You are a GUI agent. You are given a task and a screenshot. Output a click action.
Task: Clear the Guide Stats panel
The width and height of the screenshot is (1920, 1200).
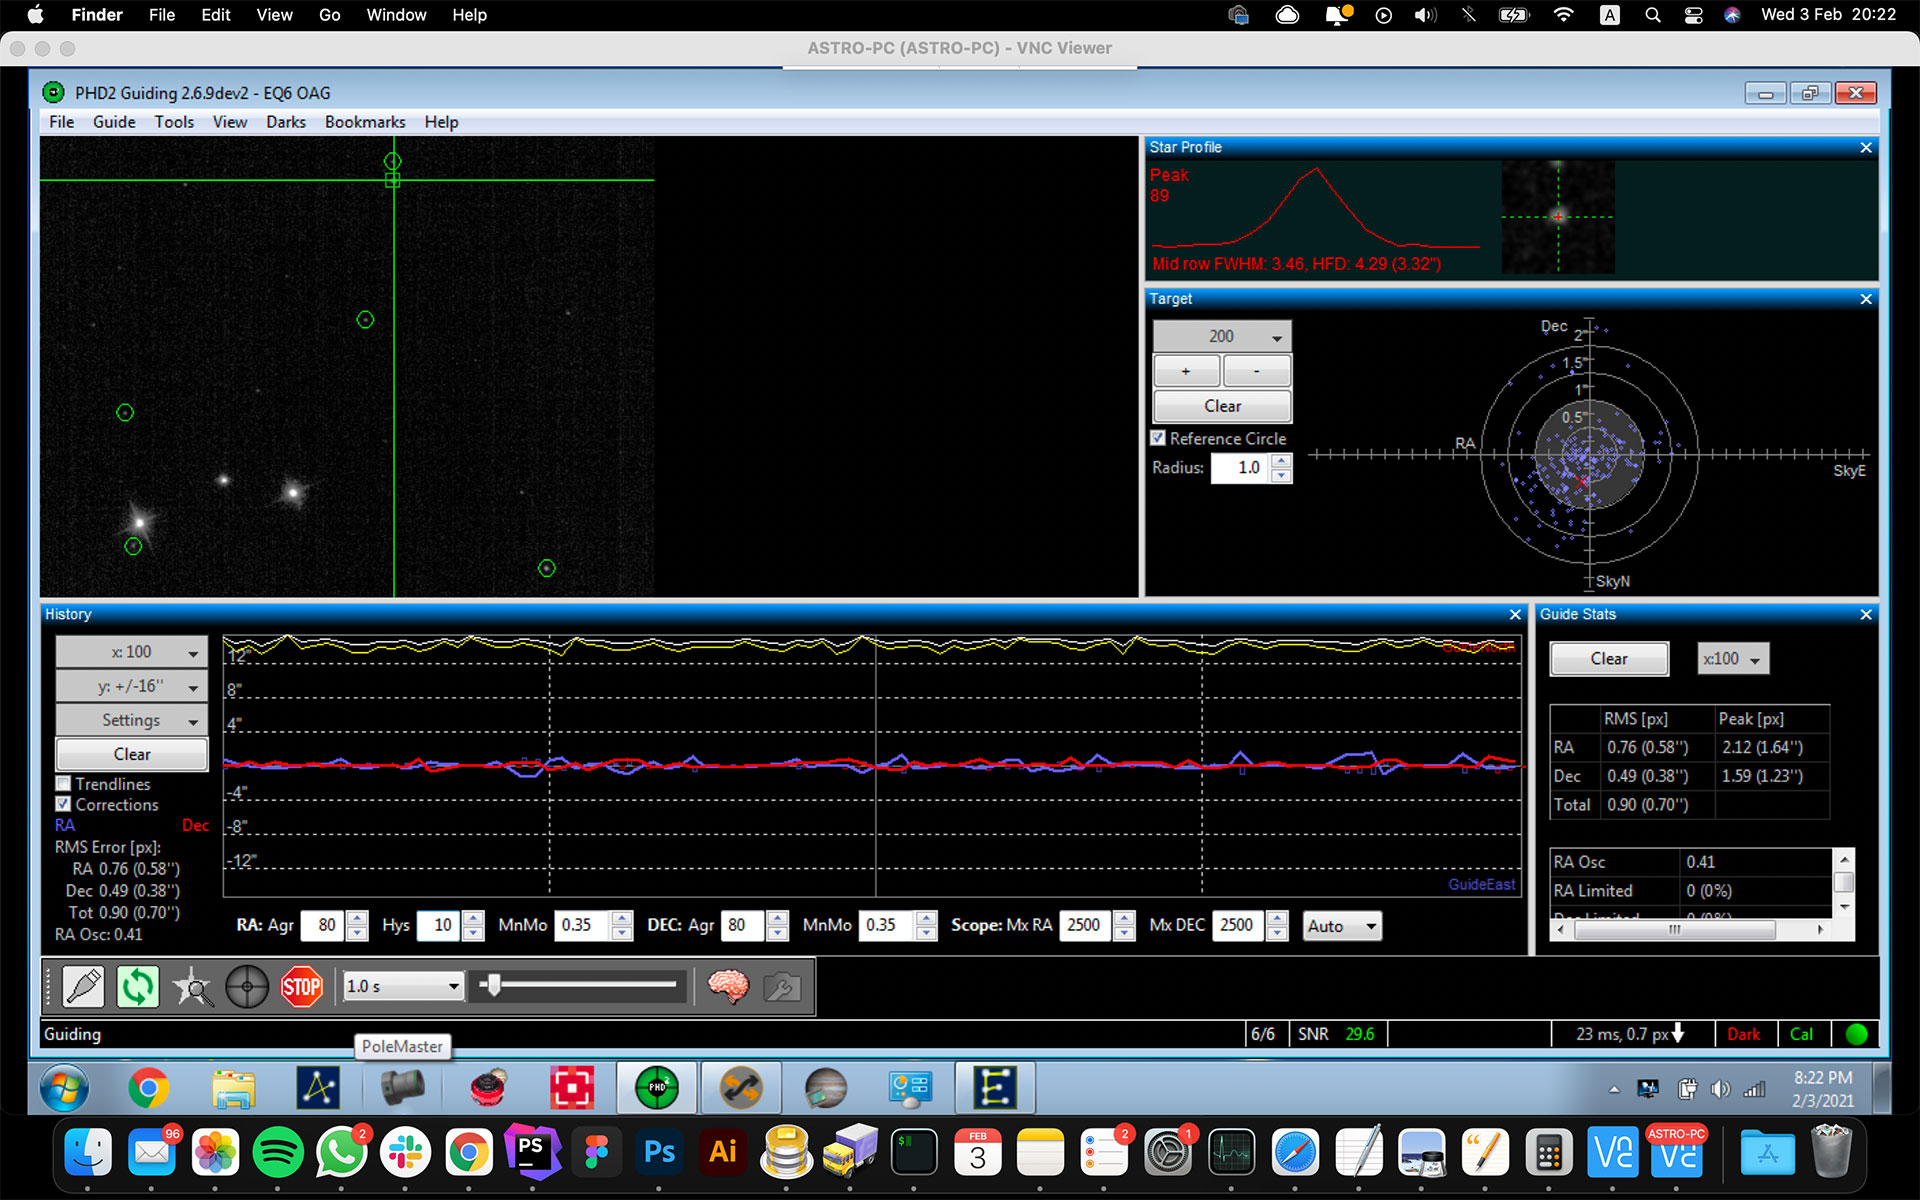pyautogui.click(x=1609, y=659)
